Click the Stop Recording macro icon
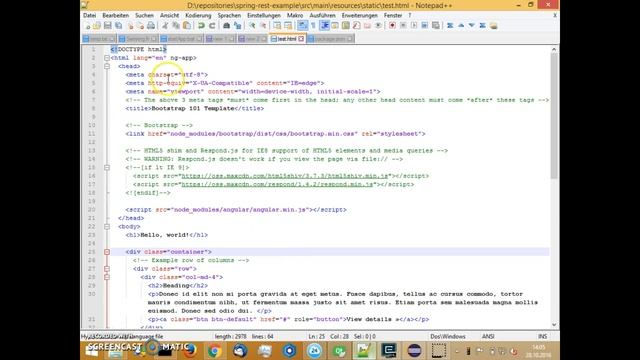This screenshot has height=360, width=640. [403, 26]
